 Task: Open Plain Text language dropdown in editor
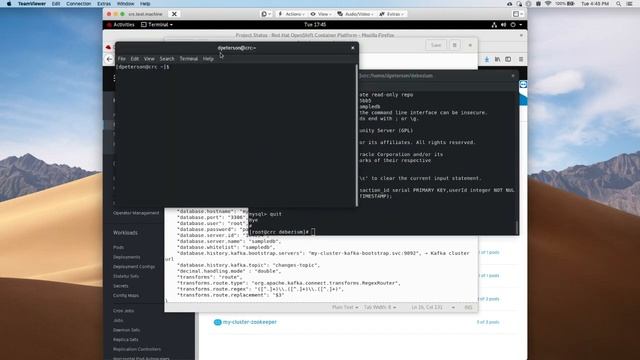click(x=345, y=307)
